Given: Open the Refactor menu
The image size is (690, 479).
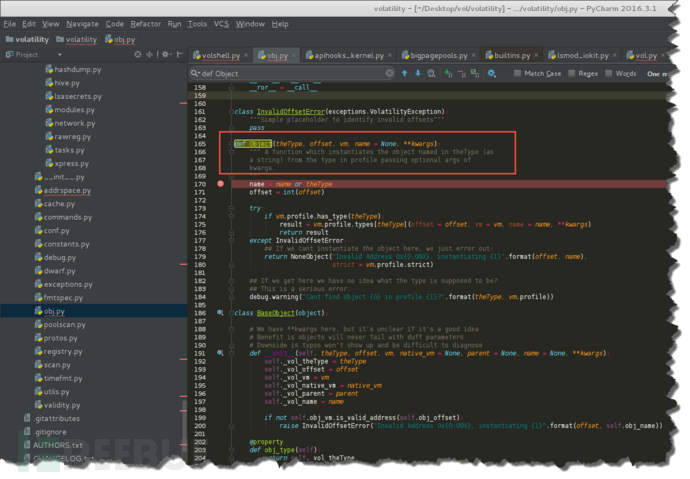Looking at the screenshot, I should (145, 23).
